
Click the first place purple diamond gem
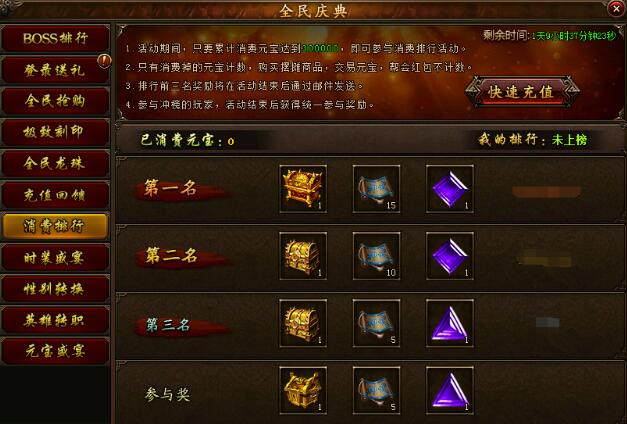[x=450, y=188]
